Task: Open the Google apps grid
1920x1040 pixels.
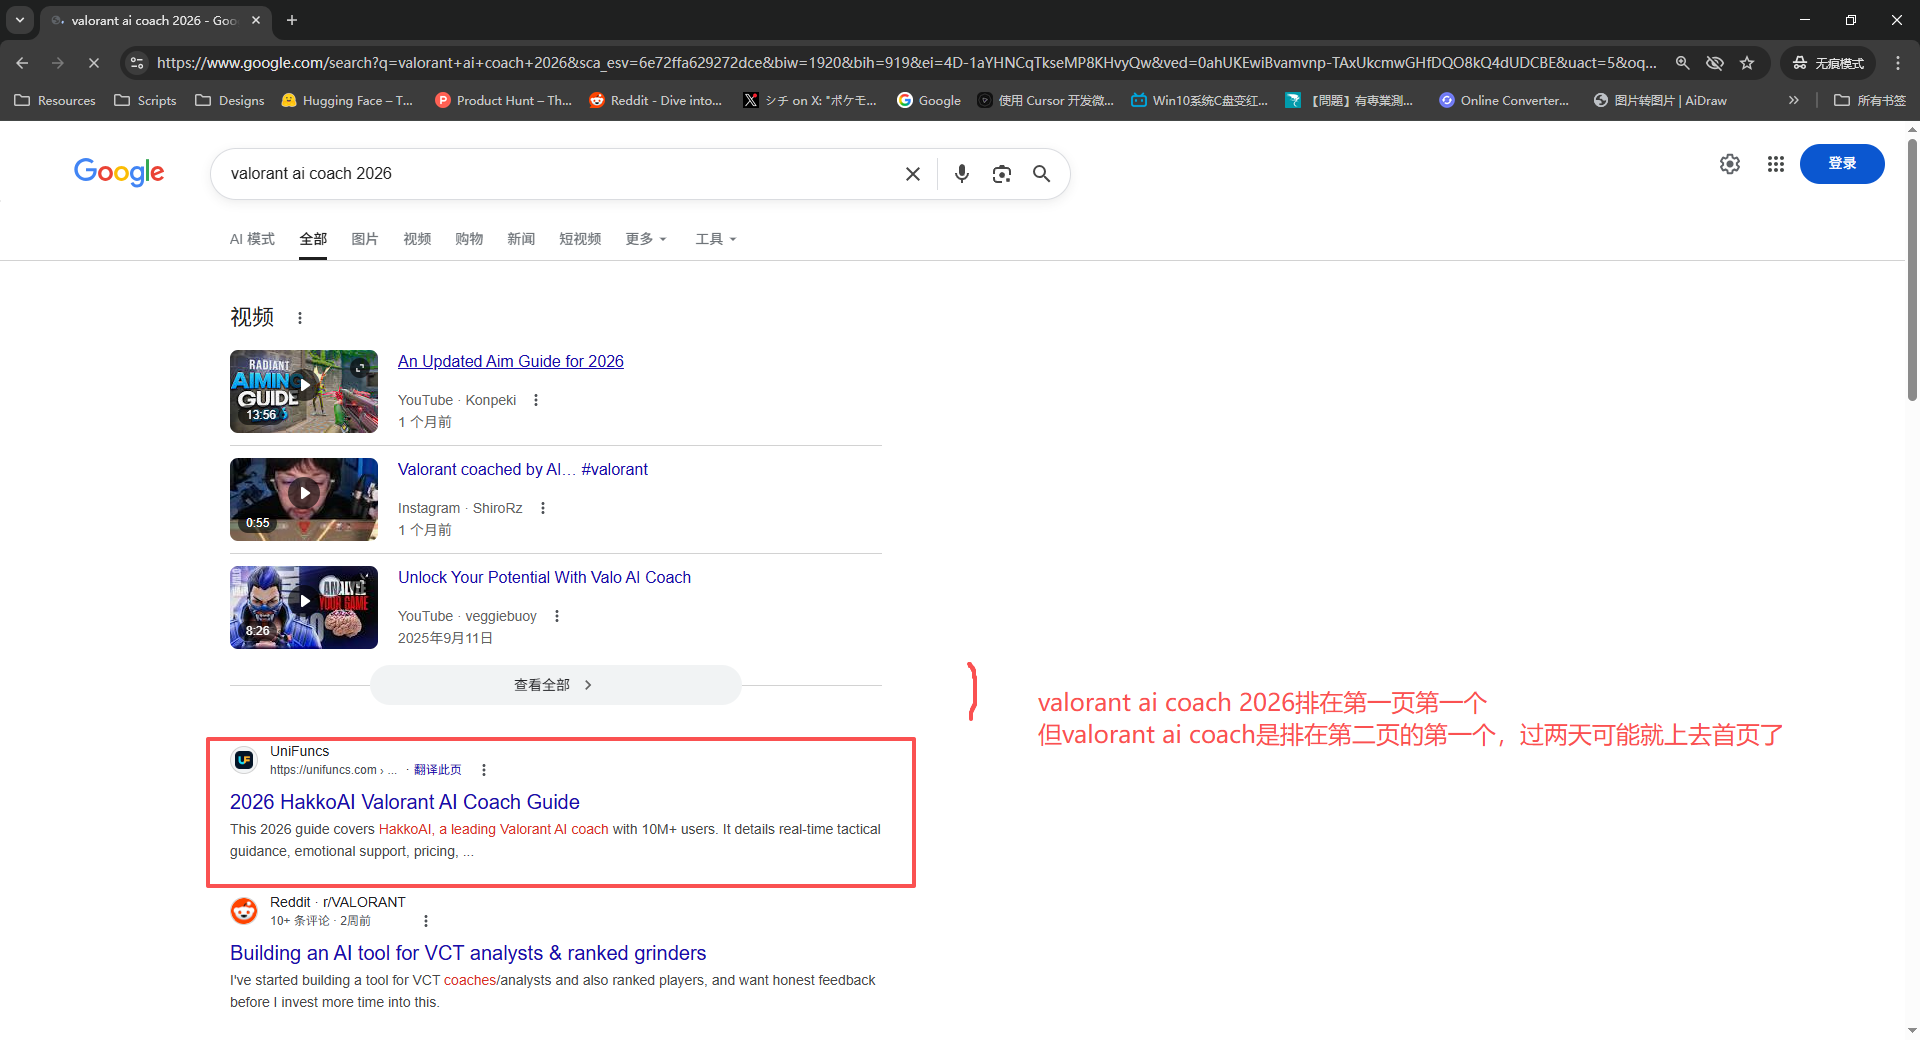Action: coord(1775,164)
